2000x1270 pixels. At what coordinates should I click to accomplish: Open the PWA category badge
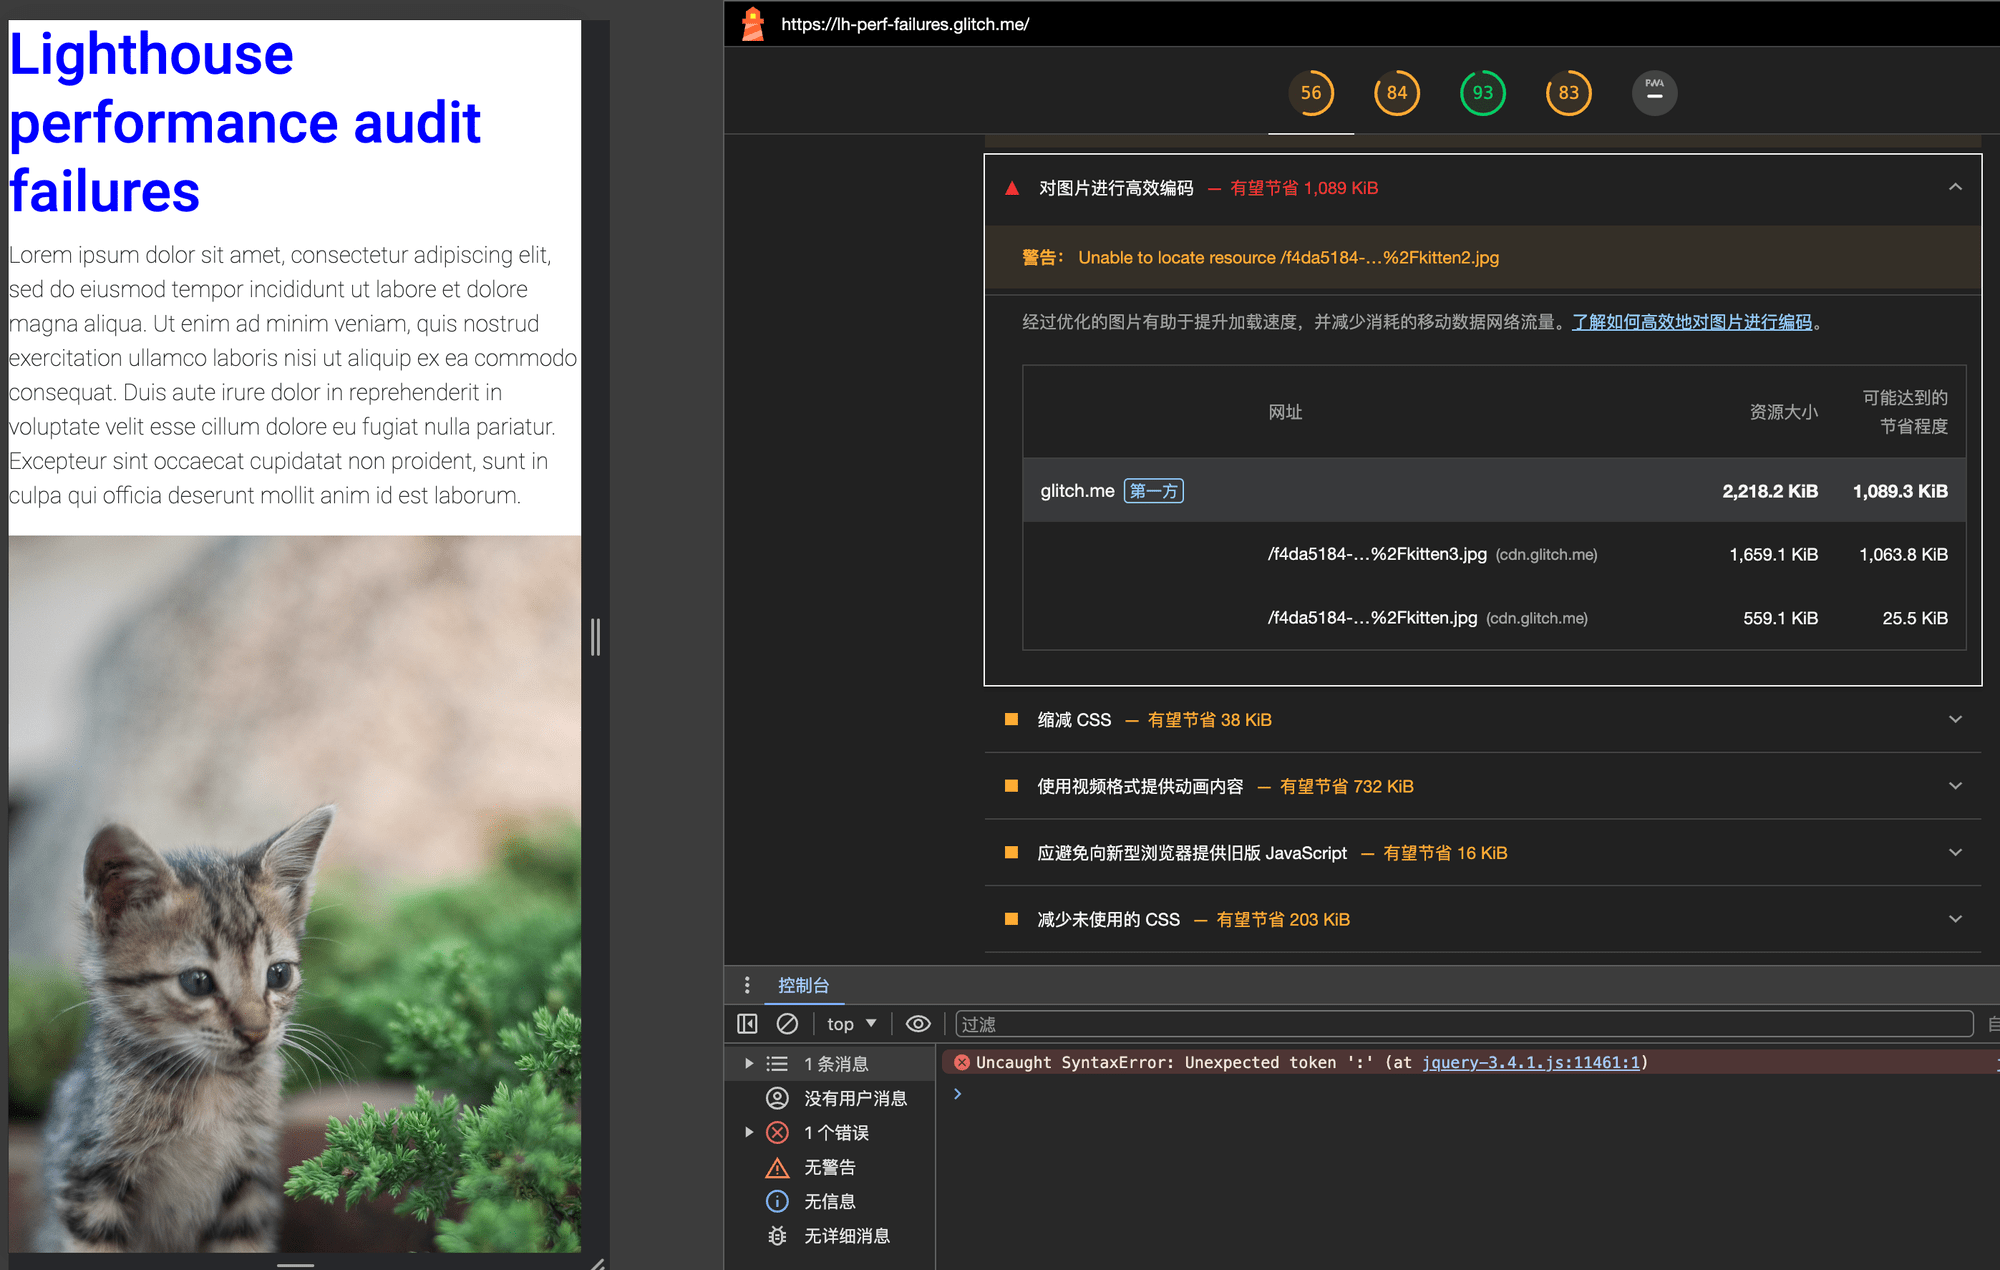coord(1654,93)
